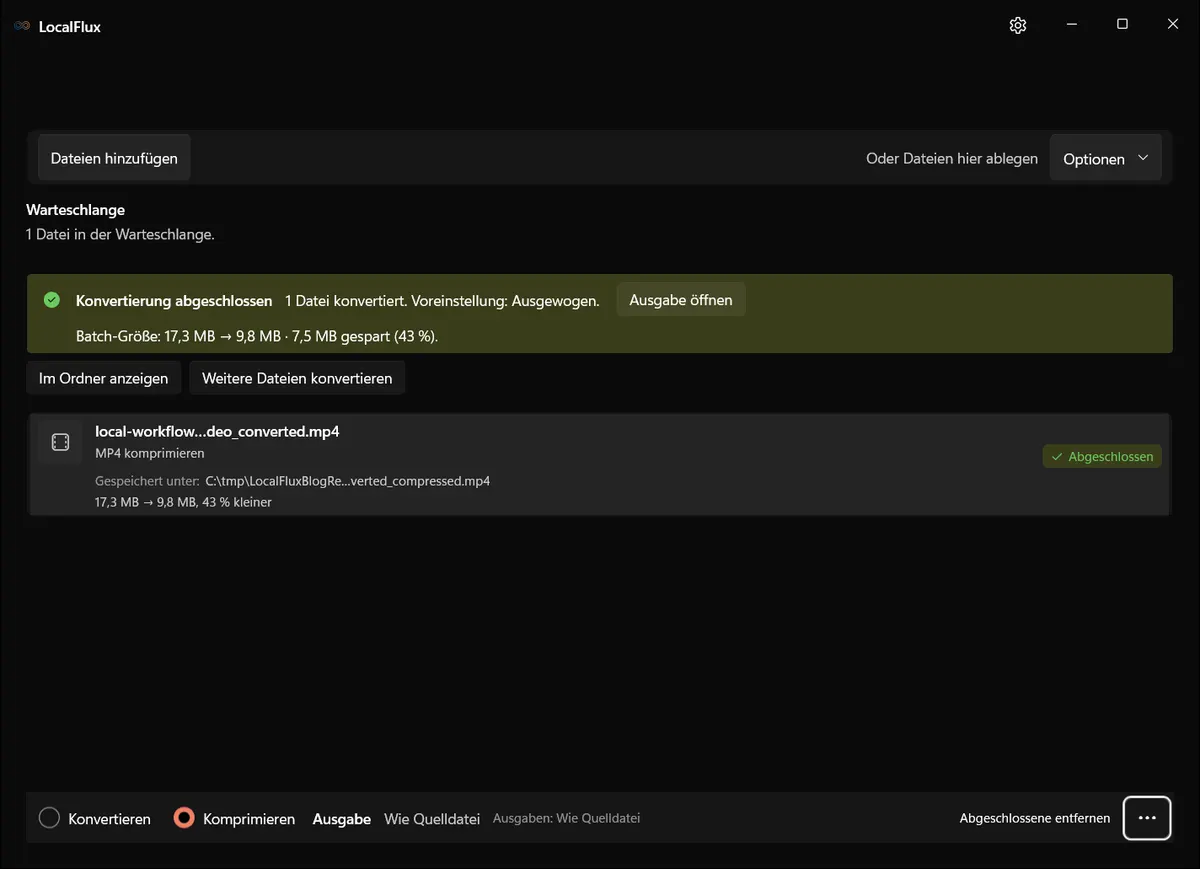Open the three-dots more actions menu

1147,818
